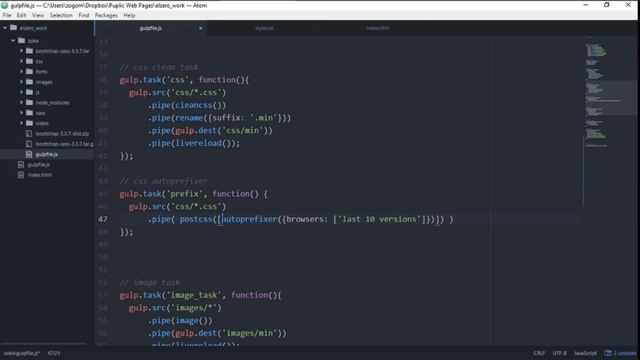Click 'rename' in the suffix pipe line
This screenshot has width=640, height=360.
click(x=189, y=118)
